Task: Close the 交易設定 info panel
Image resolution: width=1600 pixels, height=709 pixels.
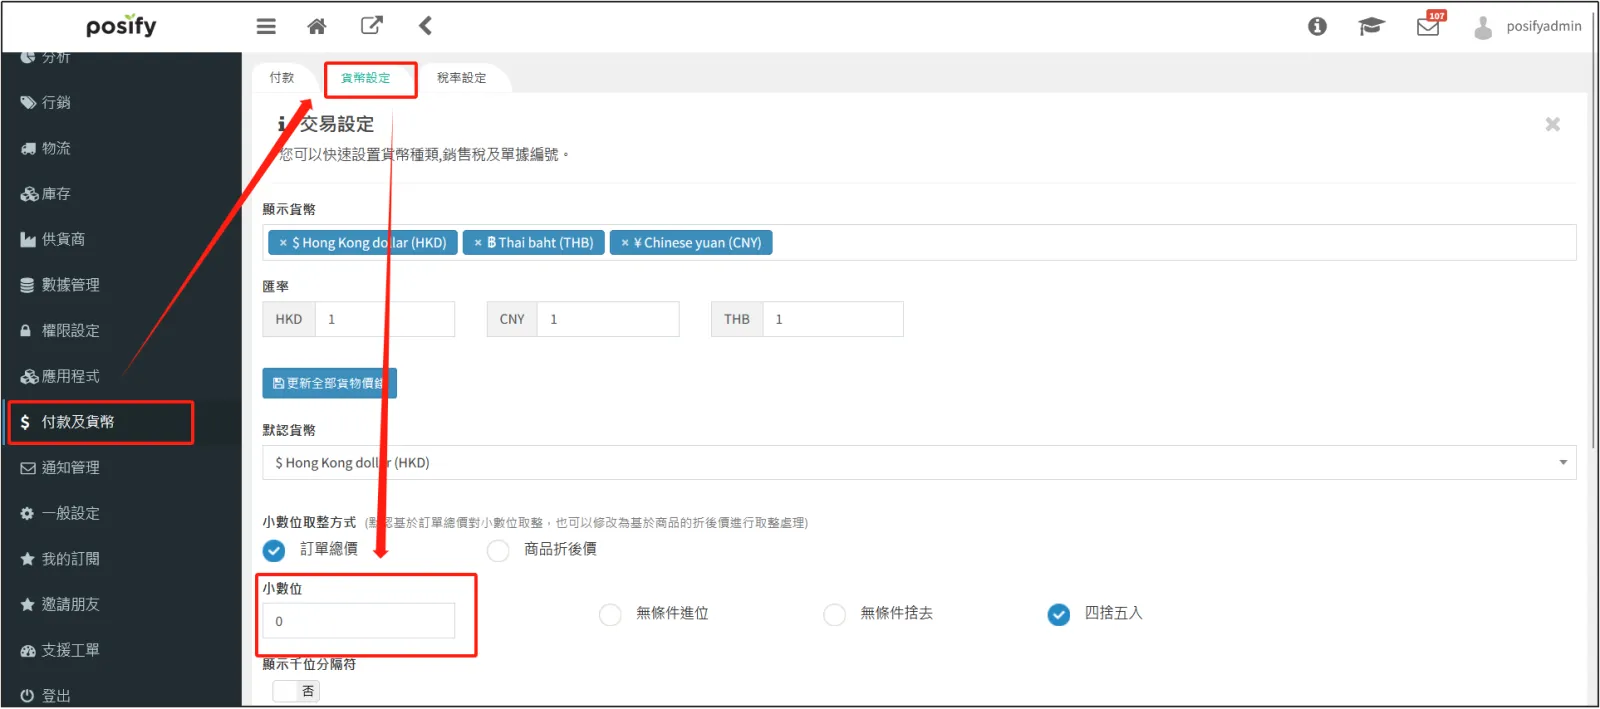Action: tap(1552, 124)
